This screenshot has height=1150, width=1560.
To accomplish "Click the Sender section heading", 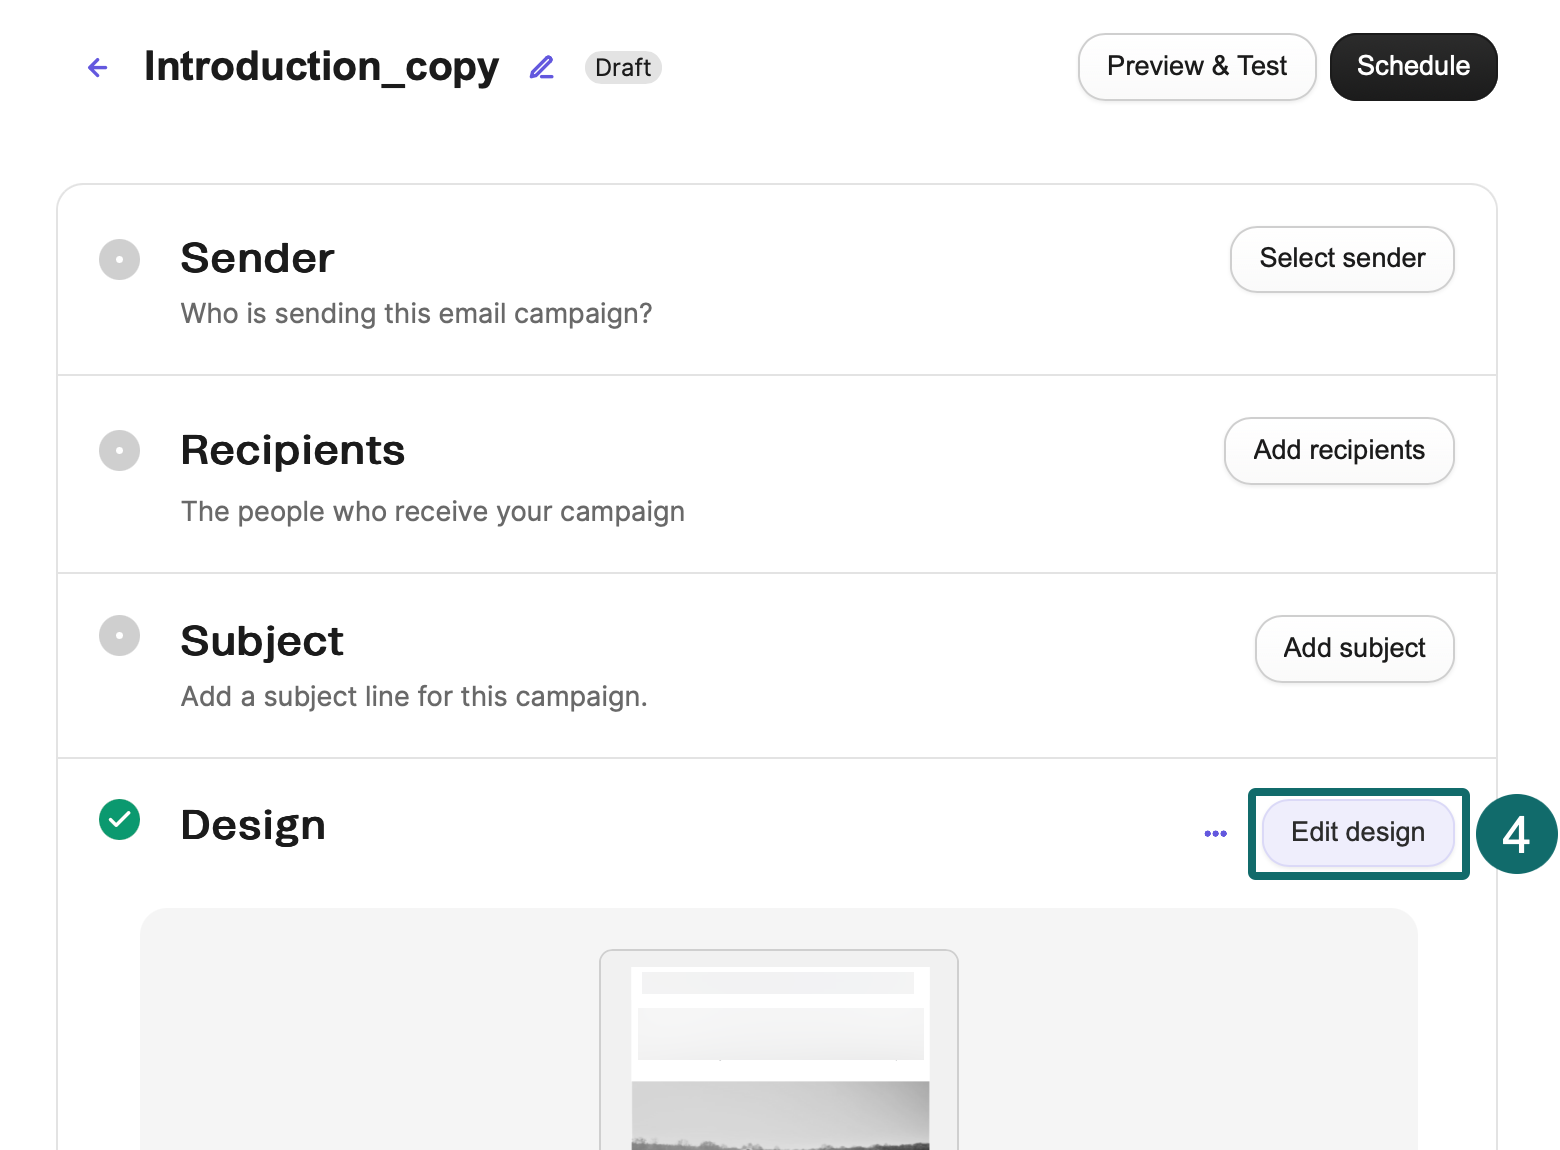I will 257,258.
